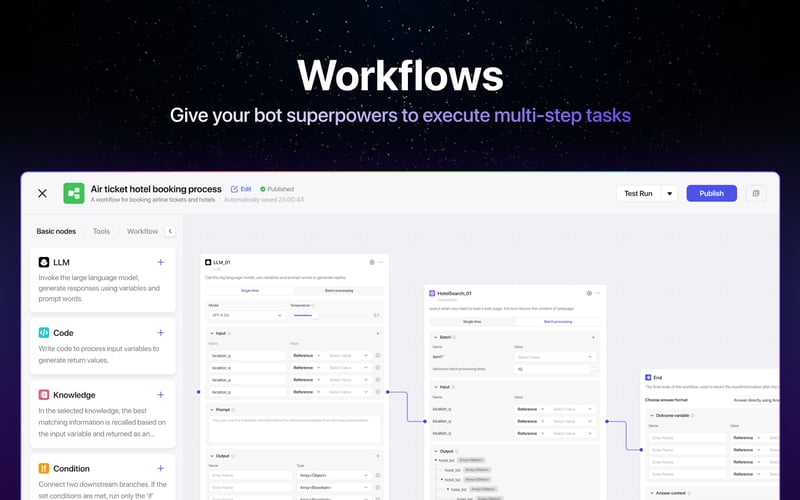This screenshot has width=800, height=500.
Task: Switch to the Tools tab
Action: (x=101, y=231)
